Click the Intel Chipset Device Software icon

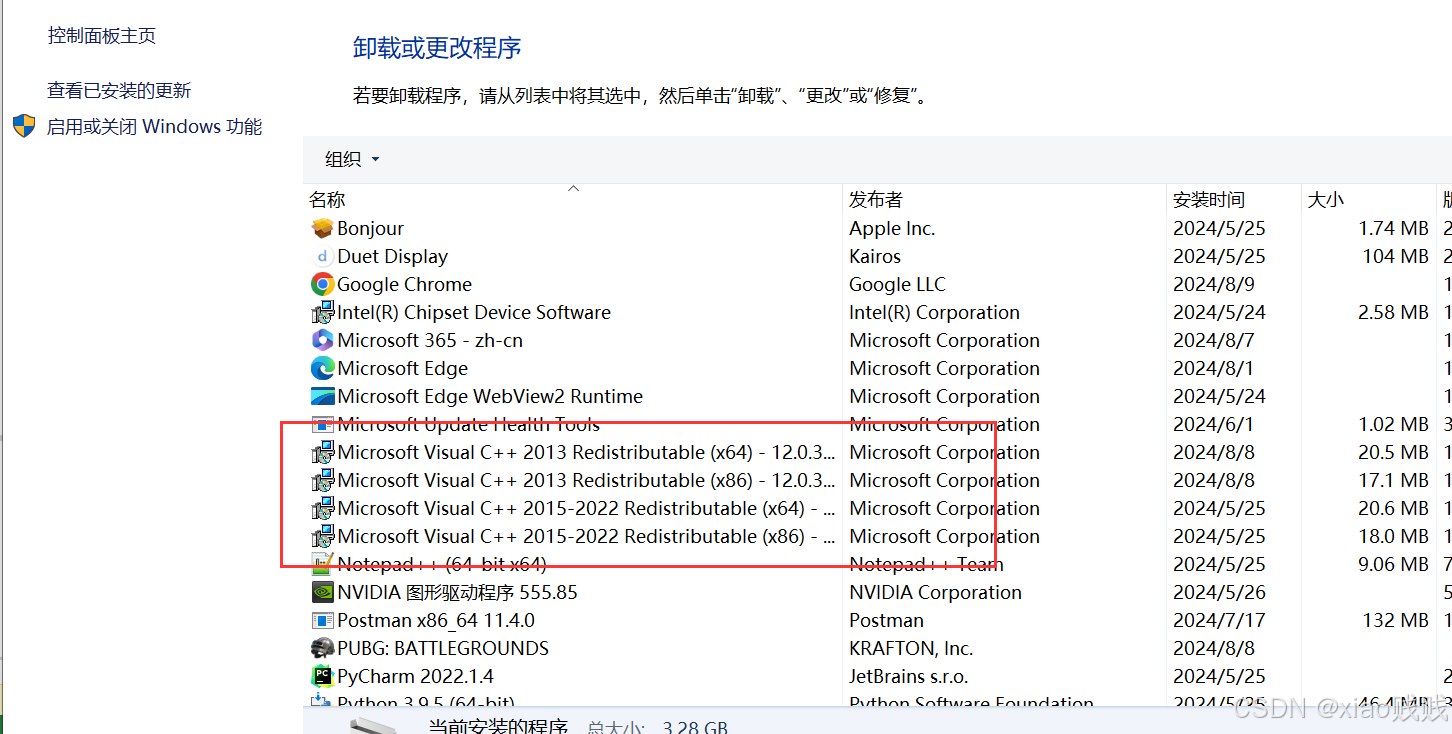pos(322,312)
